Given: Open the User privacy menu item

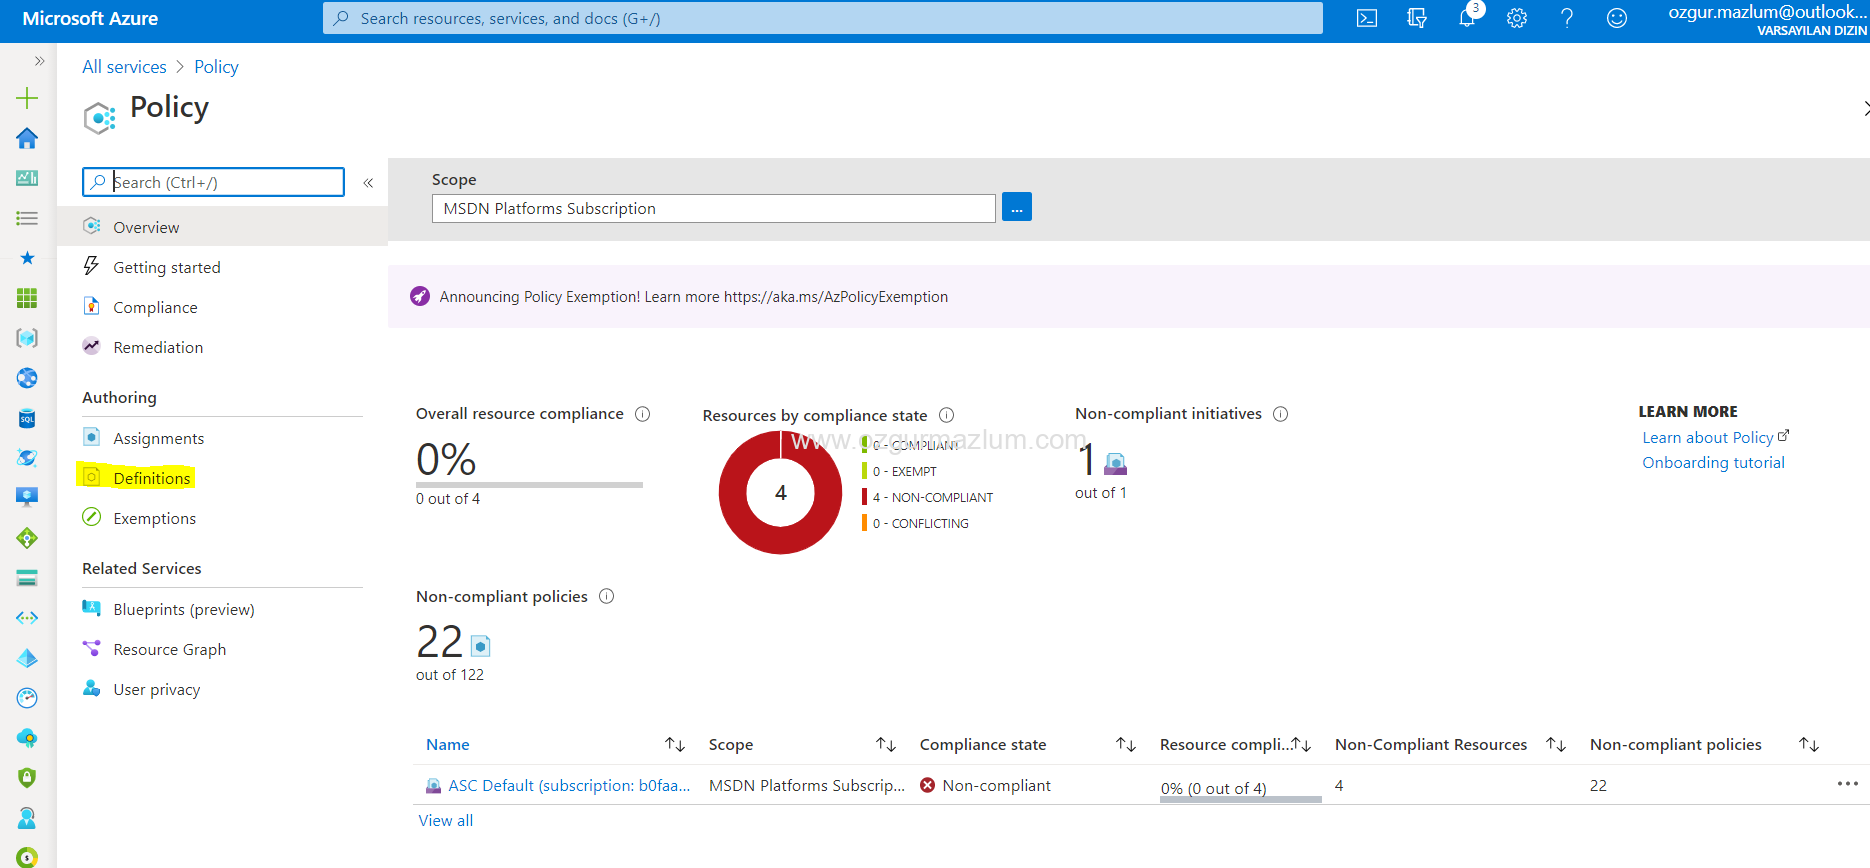Looking at the screenshot, I should (222, 689).
